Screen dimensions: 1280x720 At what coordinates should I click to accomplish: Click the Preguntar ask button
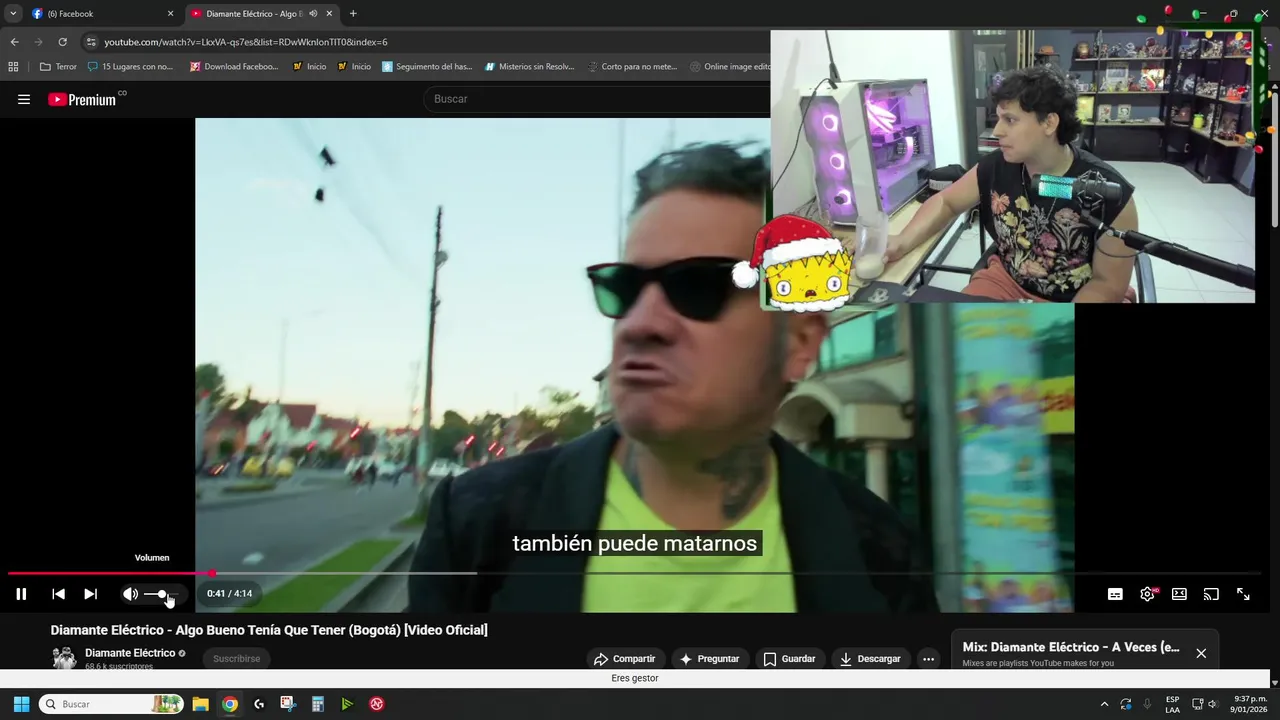click(x=709, y=659)
